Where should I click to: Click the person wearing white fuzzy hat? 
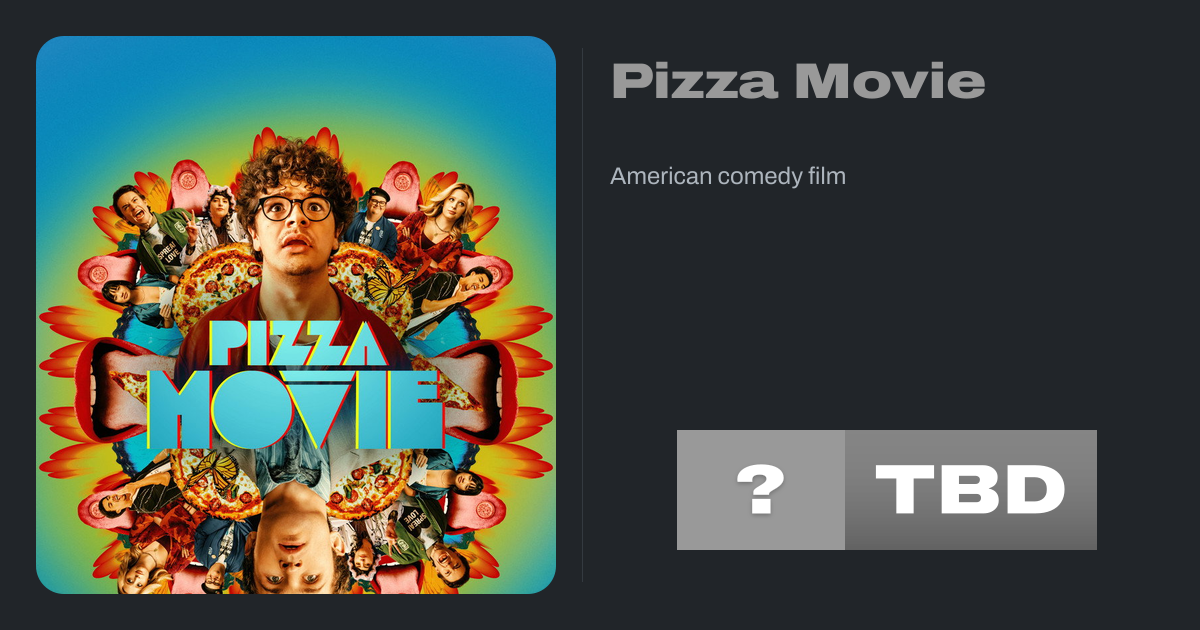[x=218, y=213]
